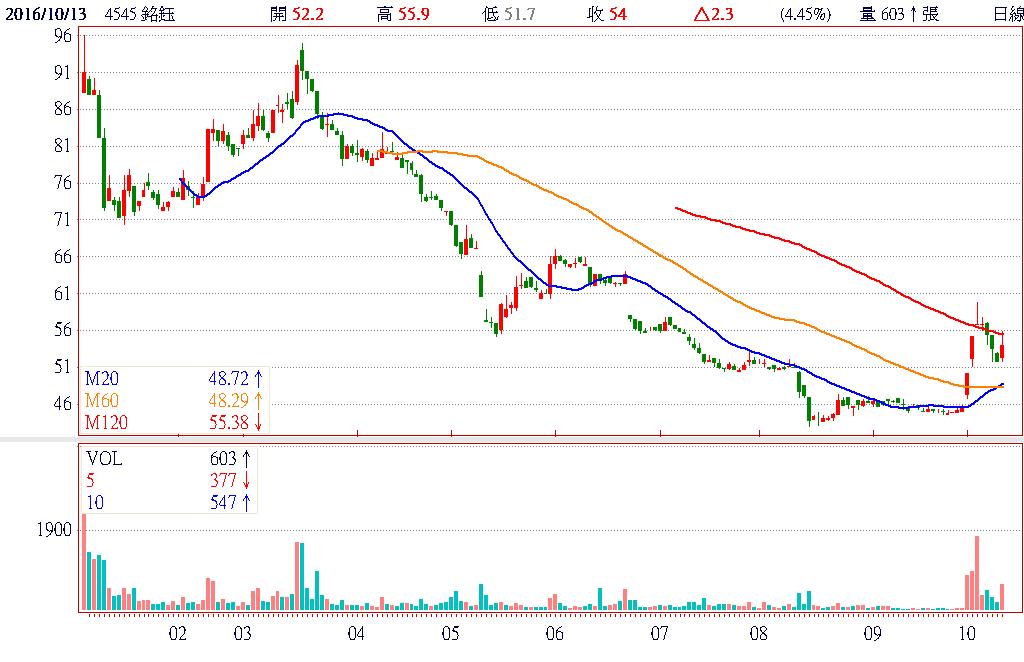Click the red △2.3 price change indicator

715,13
